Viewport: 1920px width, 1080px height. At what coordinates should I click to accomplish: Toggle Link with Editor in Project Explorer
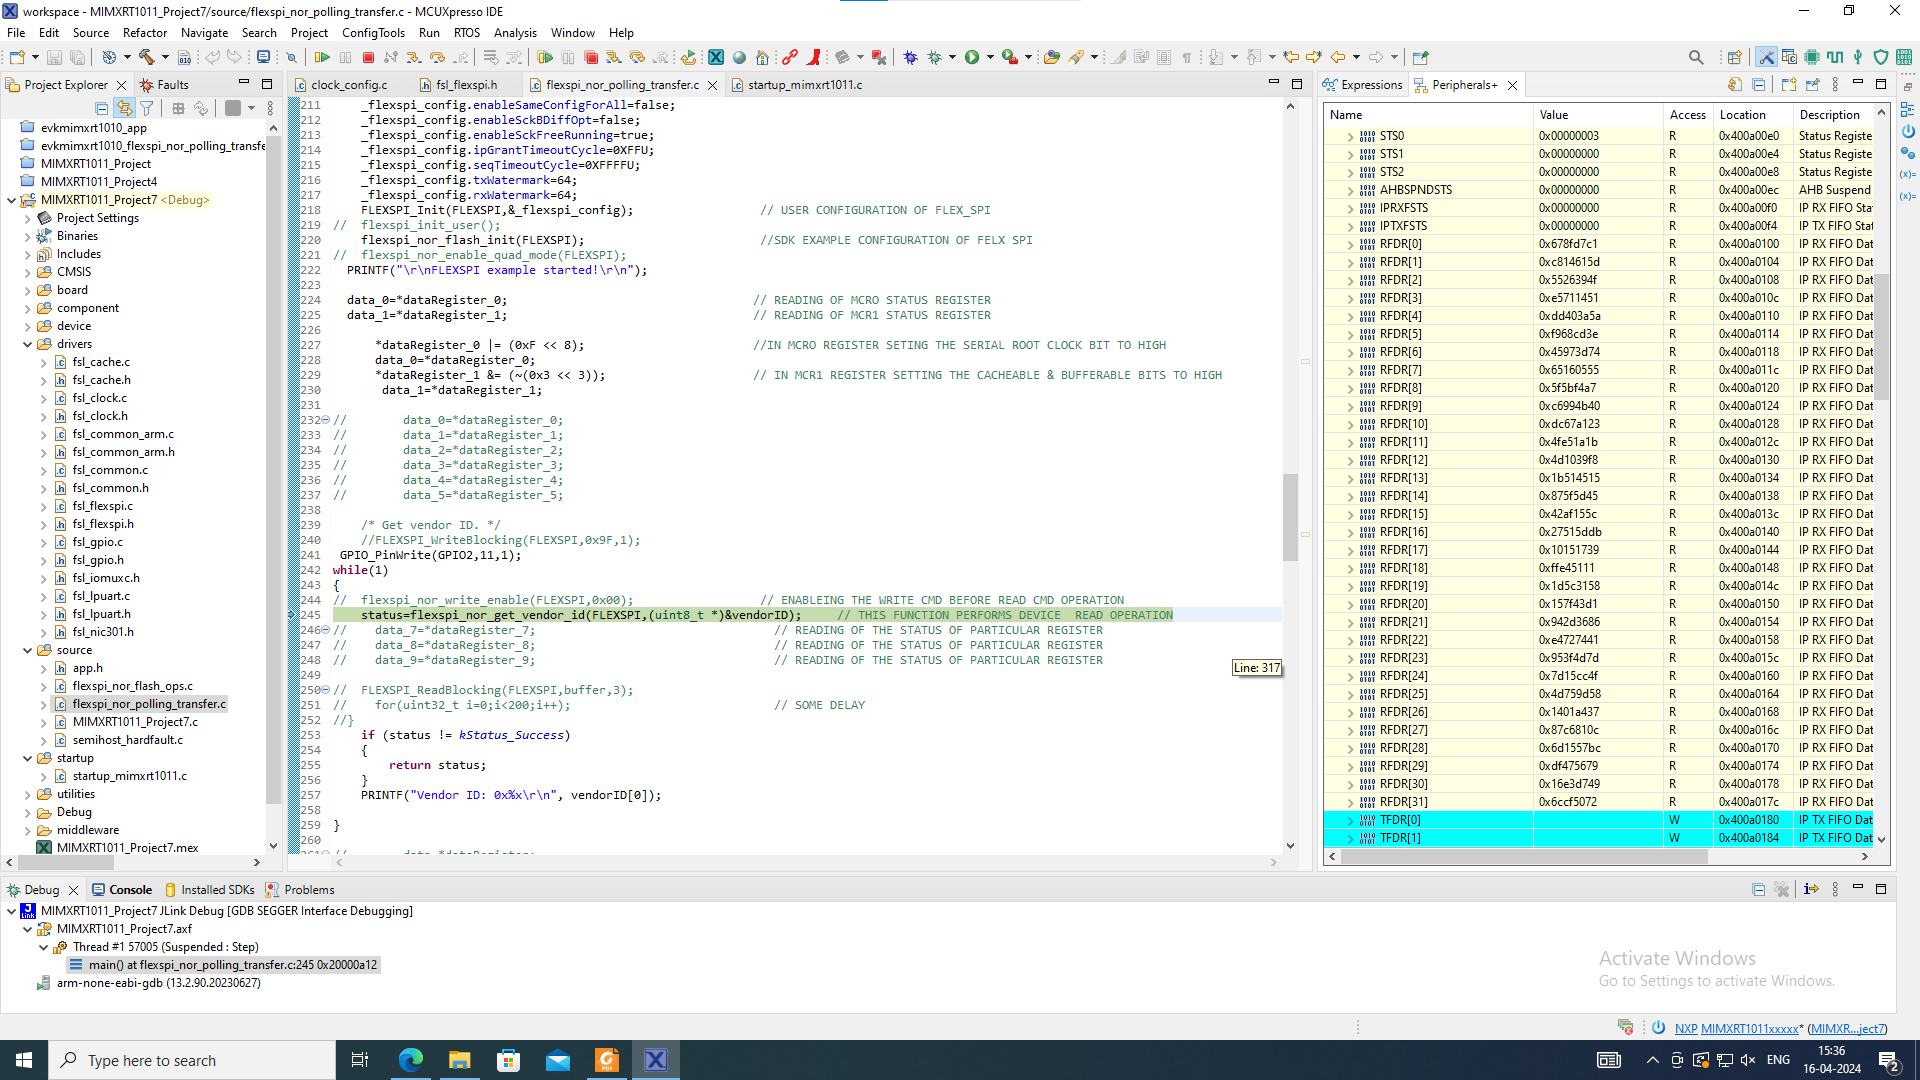click(x=125, y=109)
